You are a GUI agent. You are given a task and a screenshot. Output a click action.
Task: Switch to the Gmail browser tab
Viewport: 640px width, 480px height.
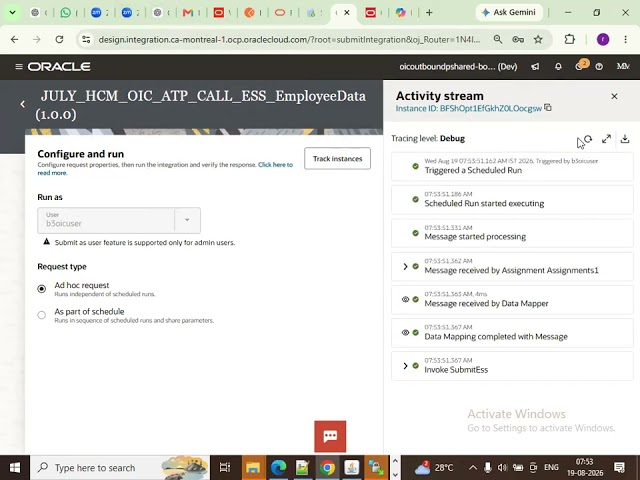pyautogui.click(x=188, y=13)
